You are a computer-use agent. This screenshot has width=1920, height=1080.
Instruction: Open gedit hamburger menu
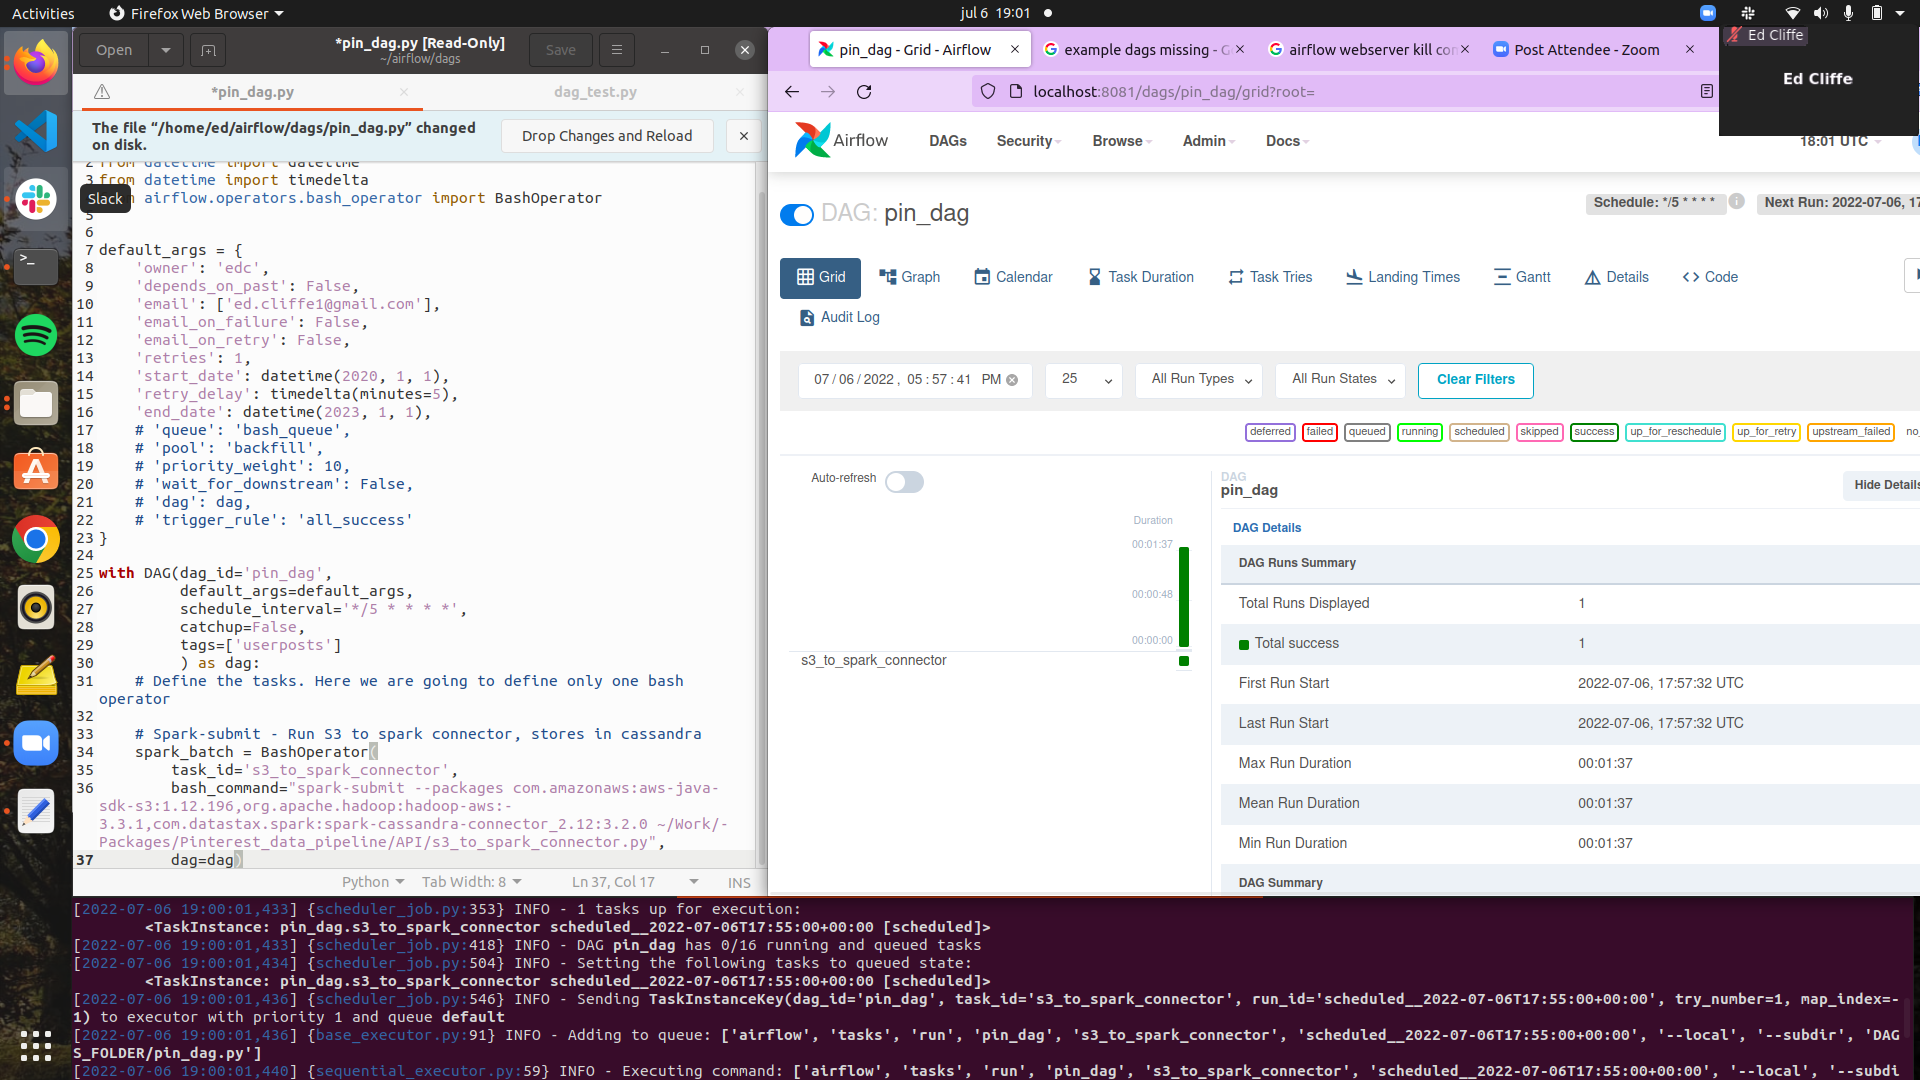click(x=617, y=50)
